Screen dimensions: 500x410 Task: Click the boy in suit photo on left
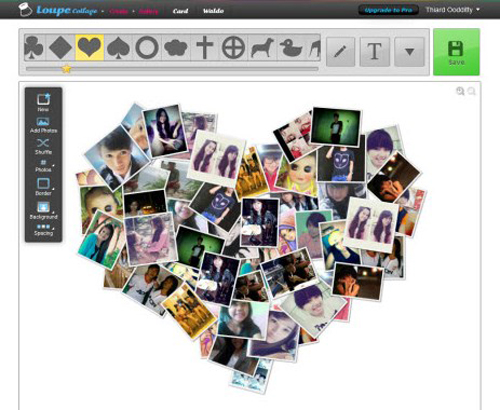pyautogui.click(x=117, y=157)
